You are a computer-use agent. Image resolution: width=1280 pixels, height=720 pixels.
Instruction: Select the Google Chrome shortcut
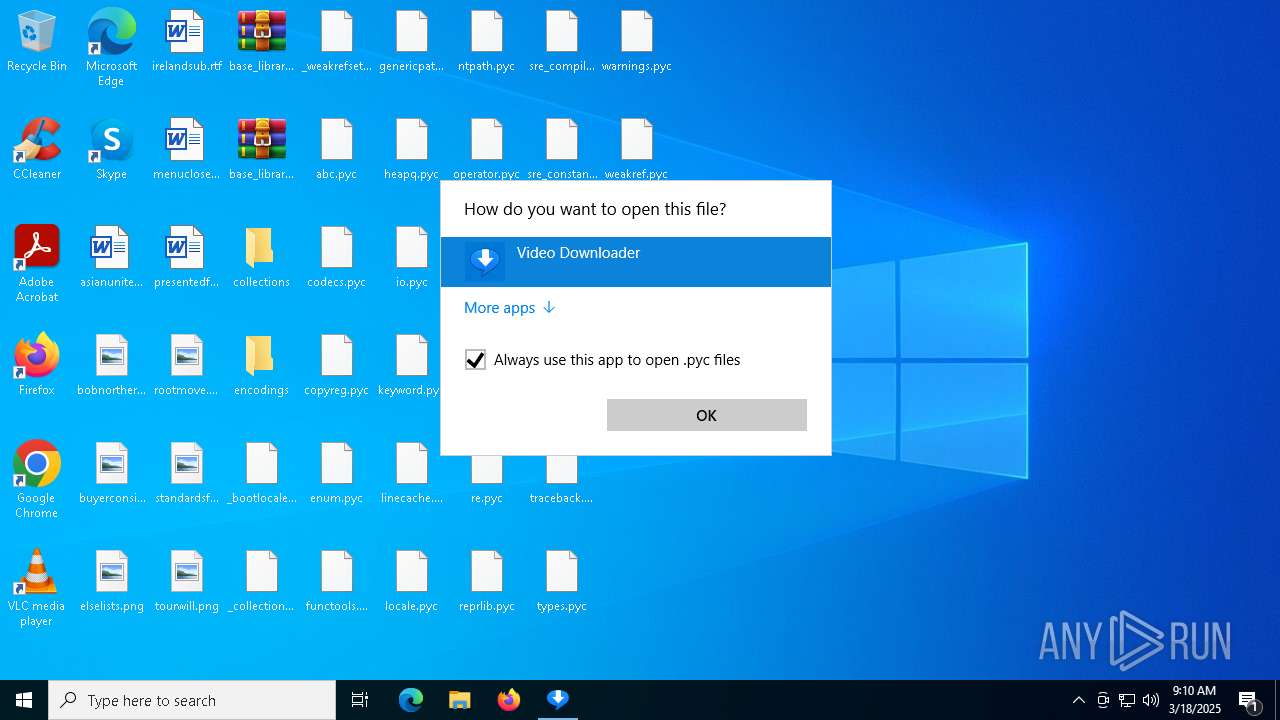point(37,480)
